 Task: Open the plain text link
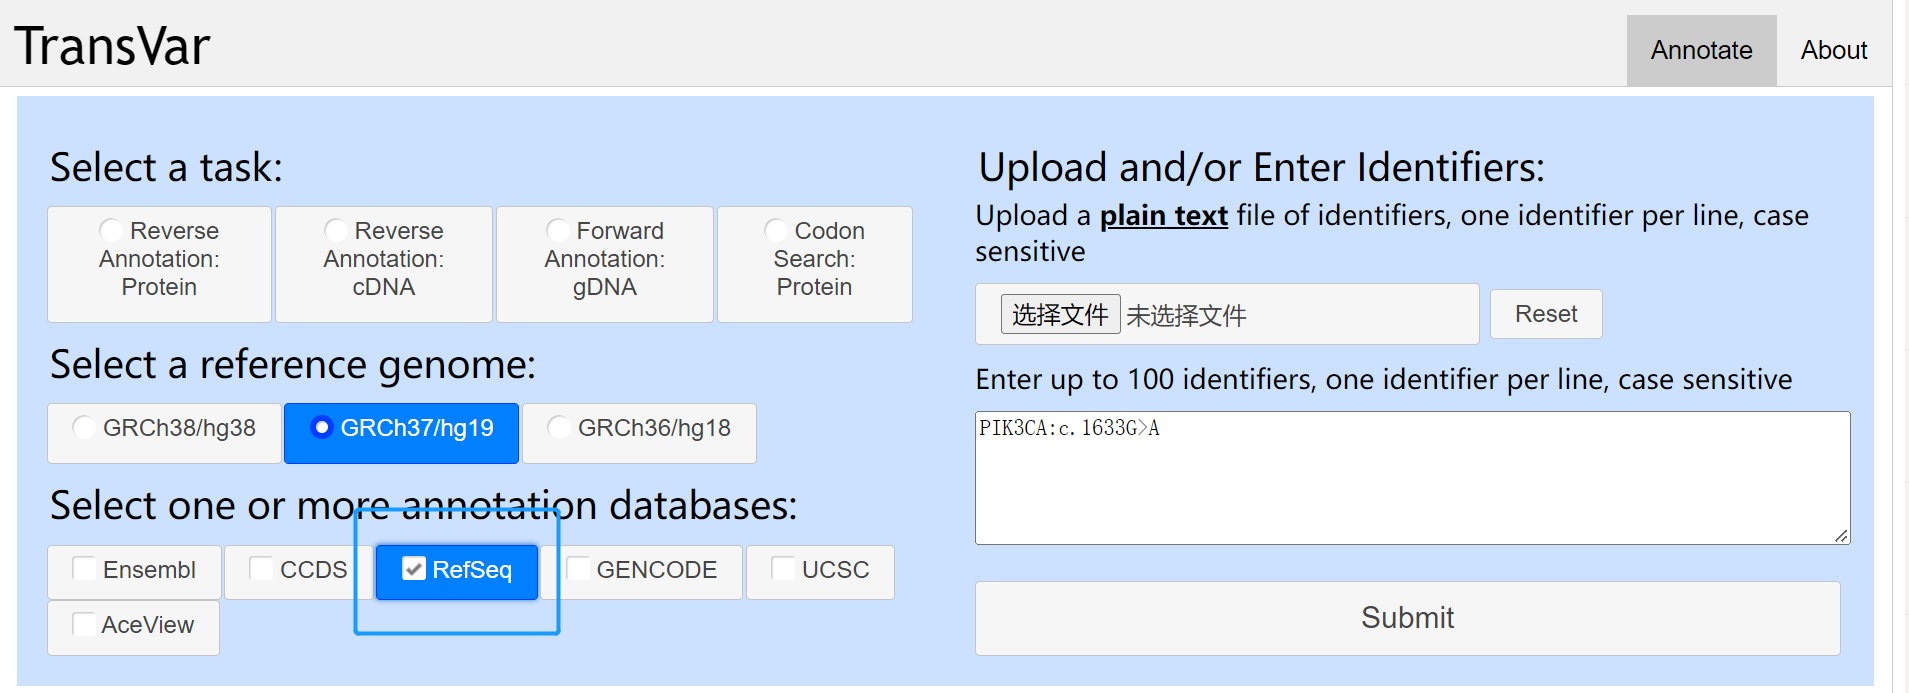coord(1163,216)
